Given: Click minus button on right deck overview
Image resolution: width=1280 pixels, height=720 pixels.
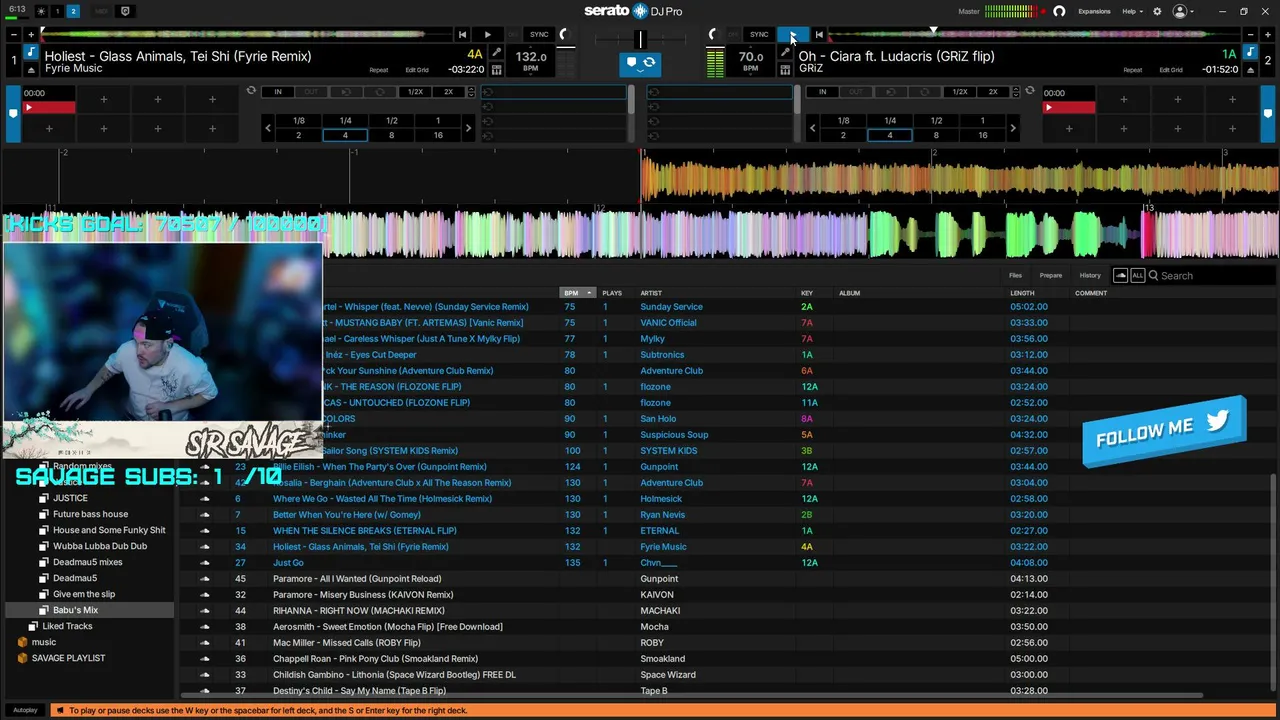Looking at the screenshot, I should pyautogui.click(x=1250, y=35).
